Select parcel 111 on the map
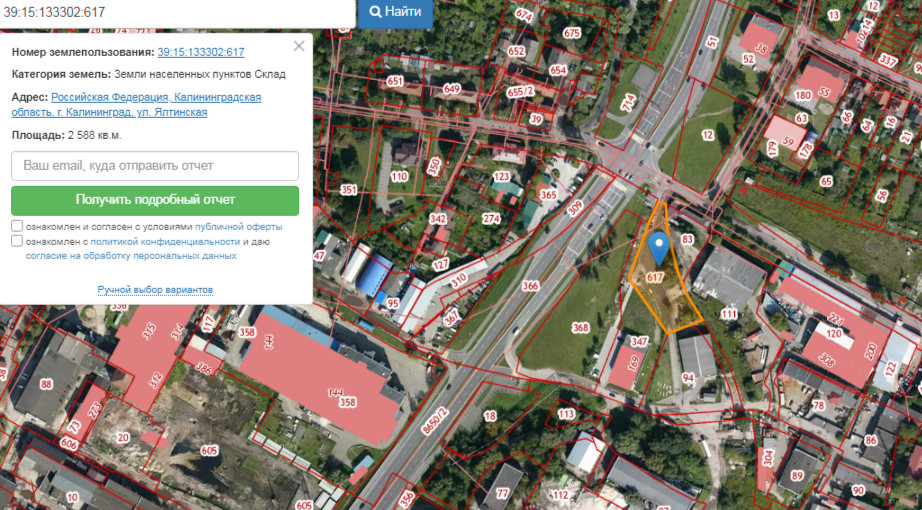The height and width of the screenshot is (510, 922). (x=729, y=314)
